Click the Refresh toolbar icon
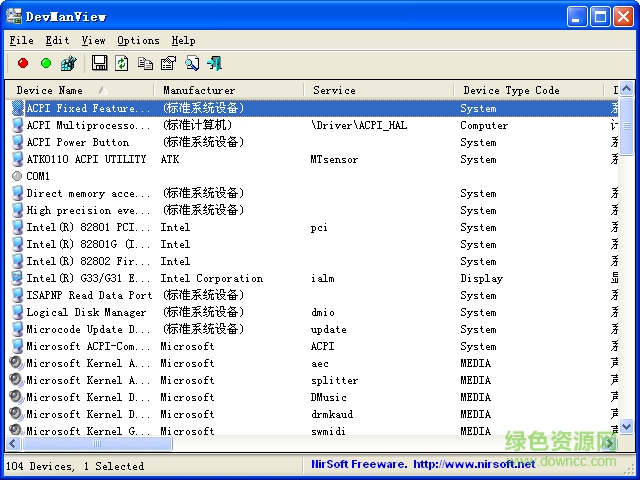640x480 pixels. [x=122, y=63]
